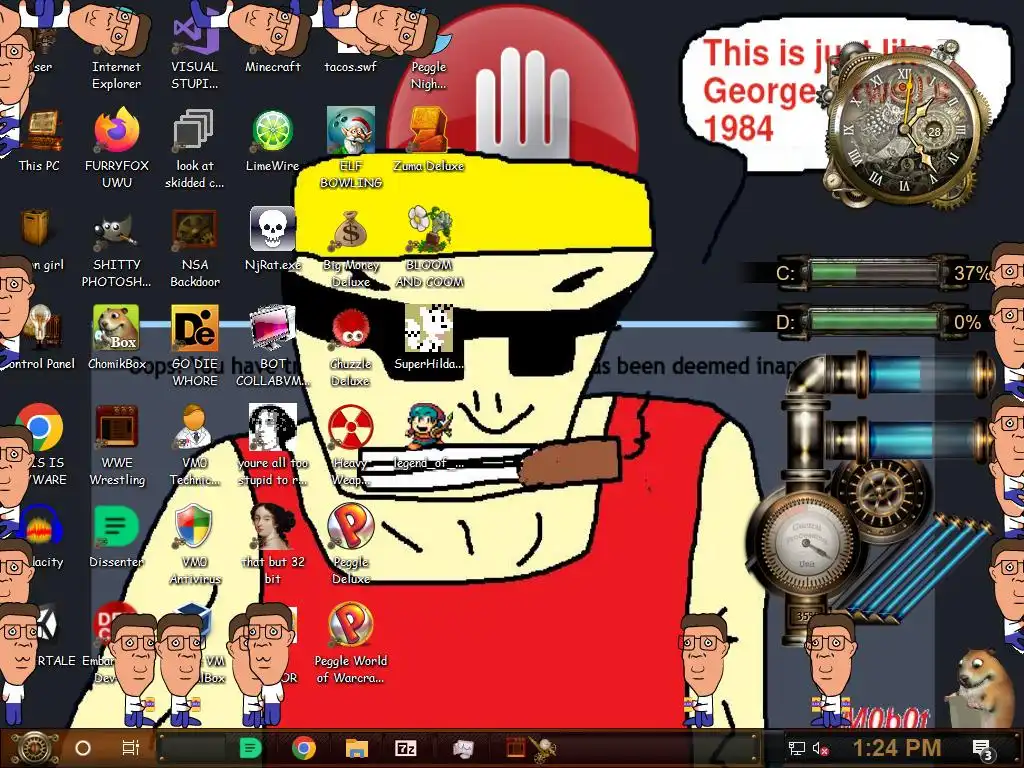The image size is (1024, 768).
Task: Open the BLOOM AND COOM icon
Action: point(429,248)
